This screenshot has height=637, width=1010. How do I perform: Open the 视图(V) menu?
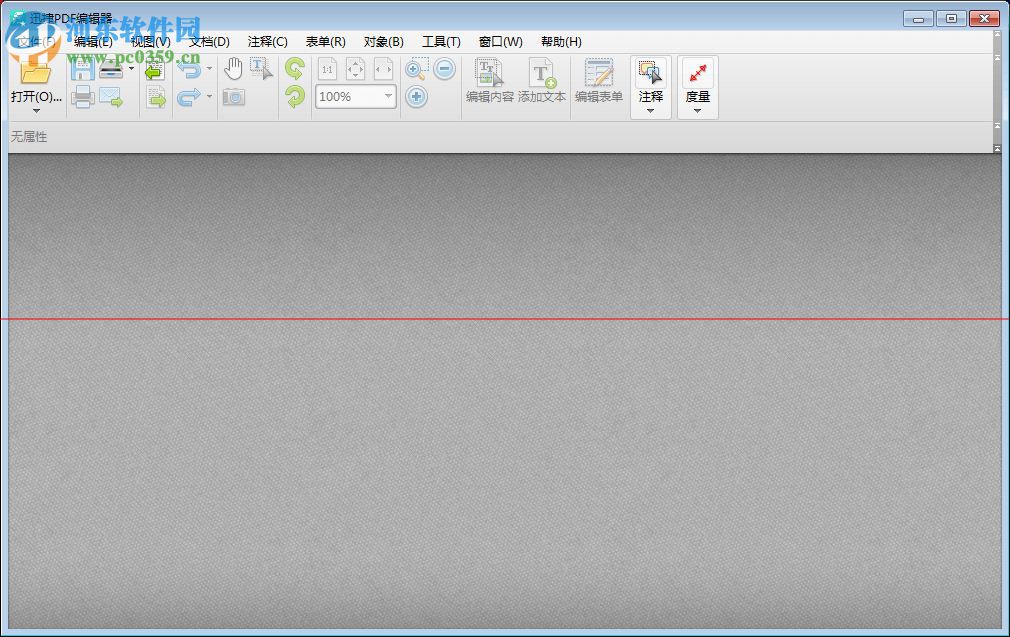[x=151, y=42]
